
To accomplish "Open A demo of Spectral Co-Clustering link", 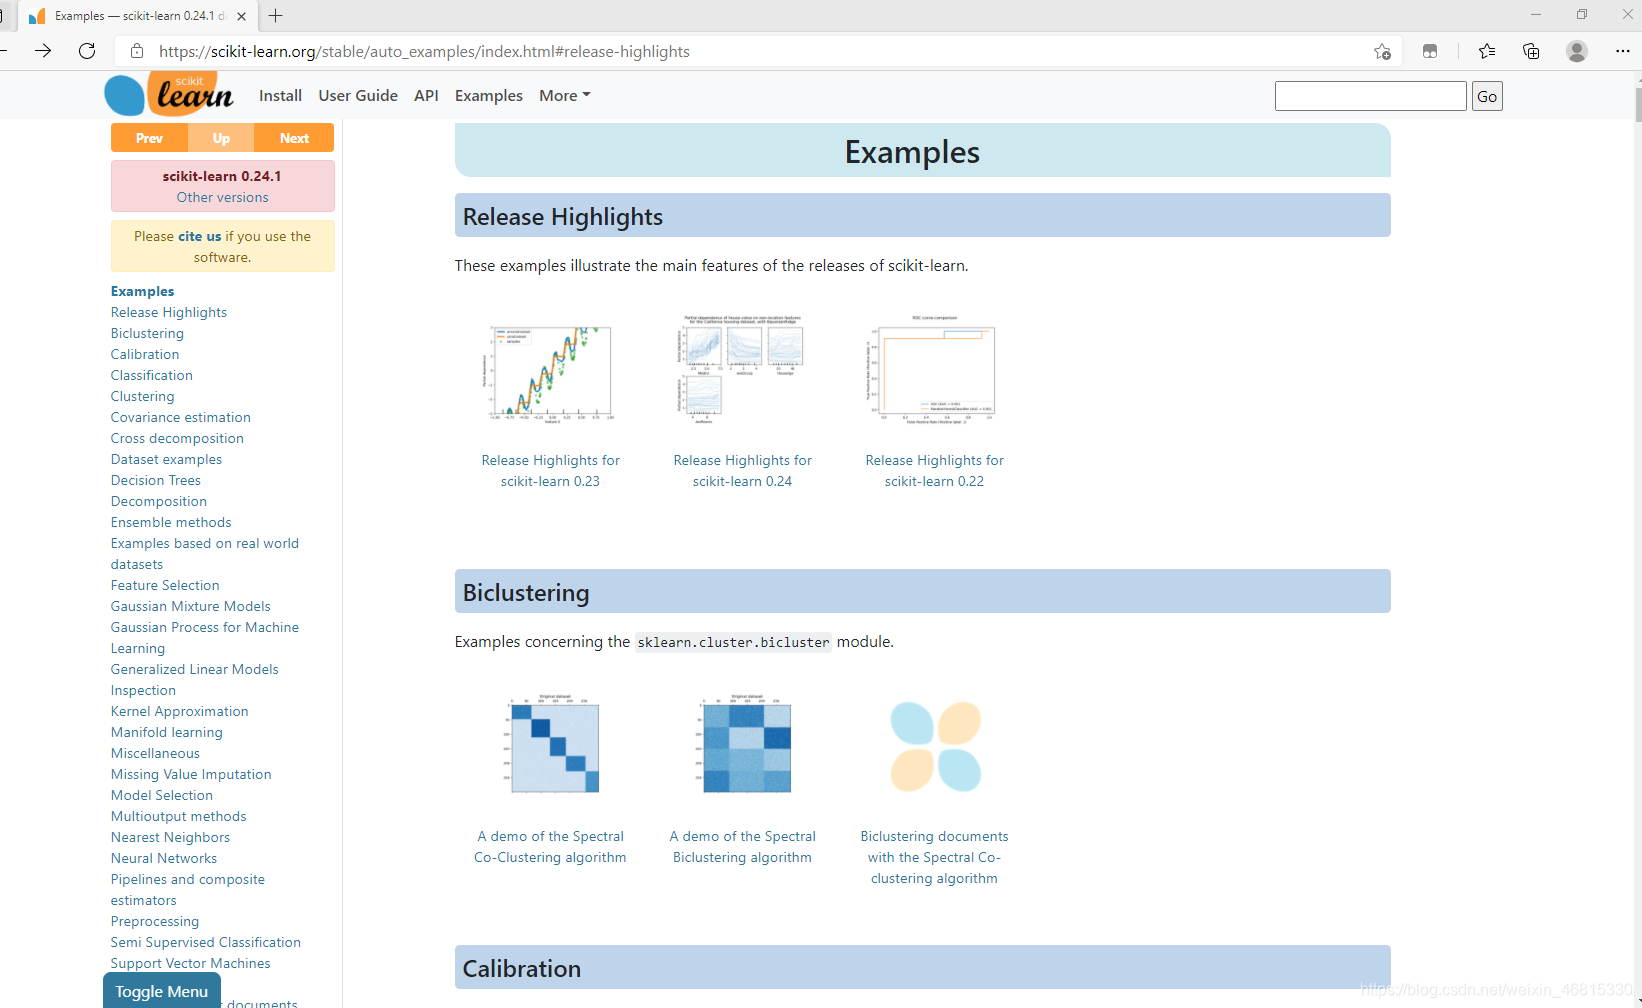I will (x=550, y=846).
